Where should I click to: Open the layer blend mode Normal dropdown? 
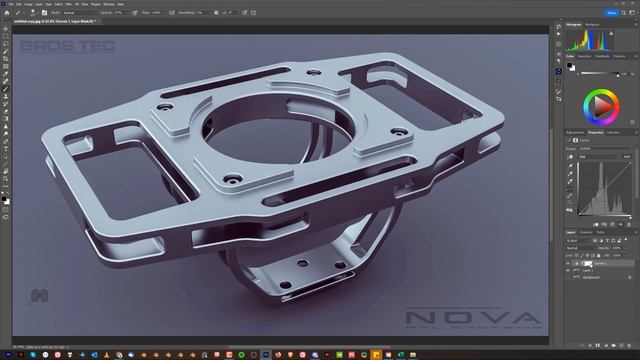(581, 248)
